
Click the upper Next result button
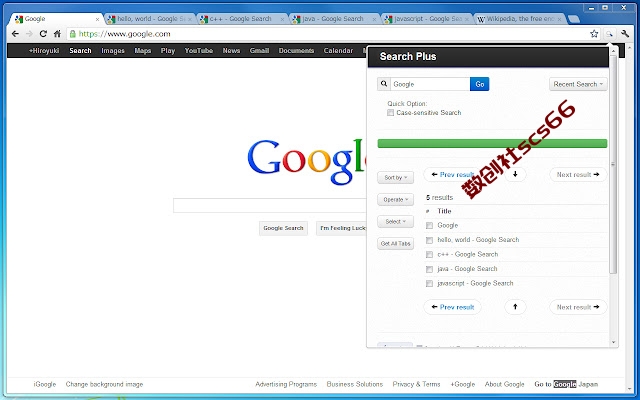pyautogui.click(x=578, y=174)
